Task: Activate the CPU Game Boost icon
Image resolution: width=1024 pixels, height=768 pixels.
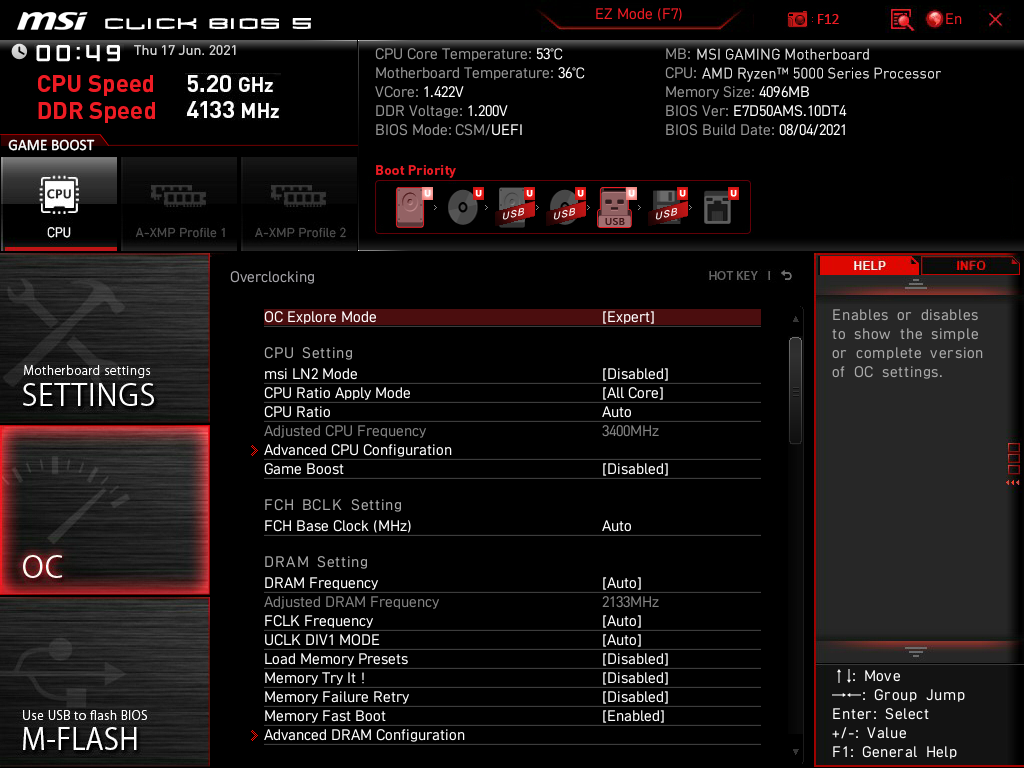Action: pyautogui.click(x=59, y=203)
